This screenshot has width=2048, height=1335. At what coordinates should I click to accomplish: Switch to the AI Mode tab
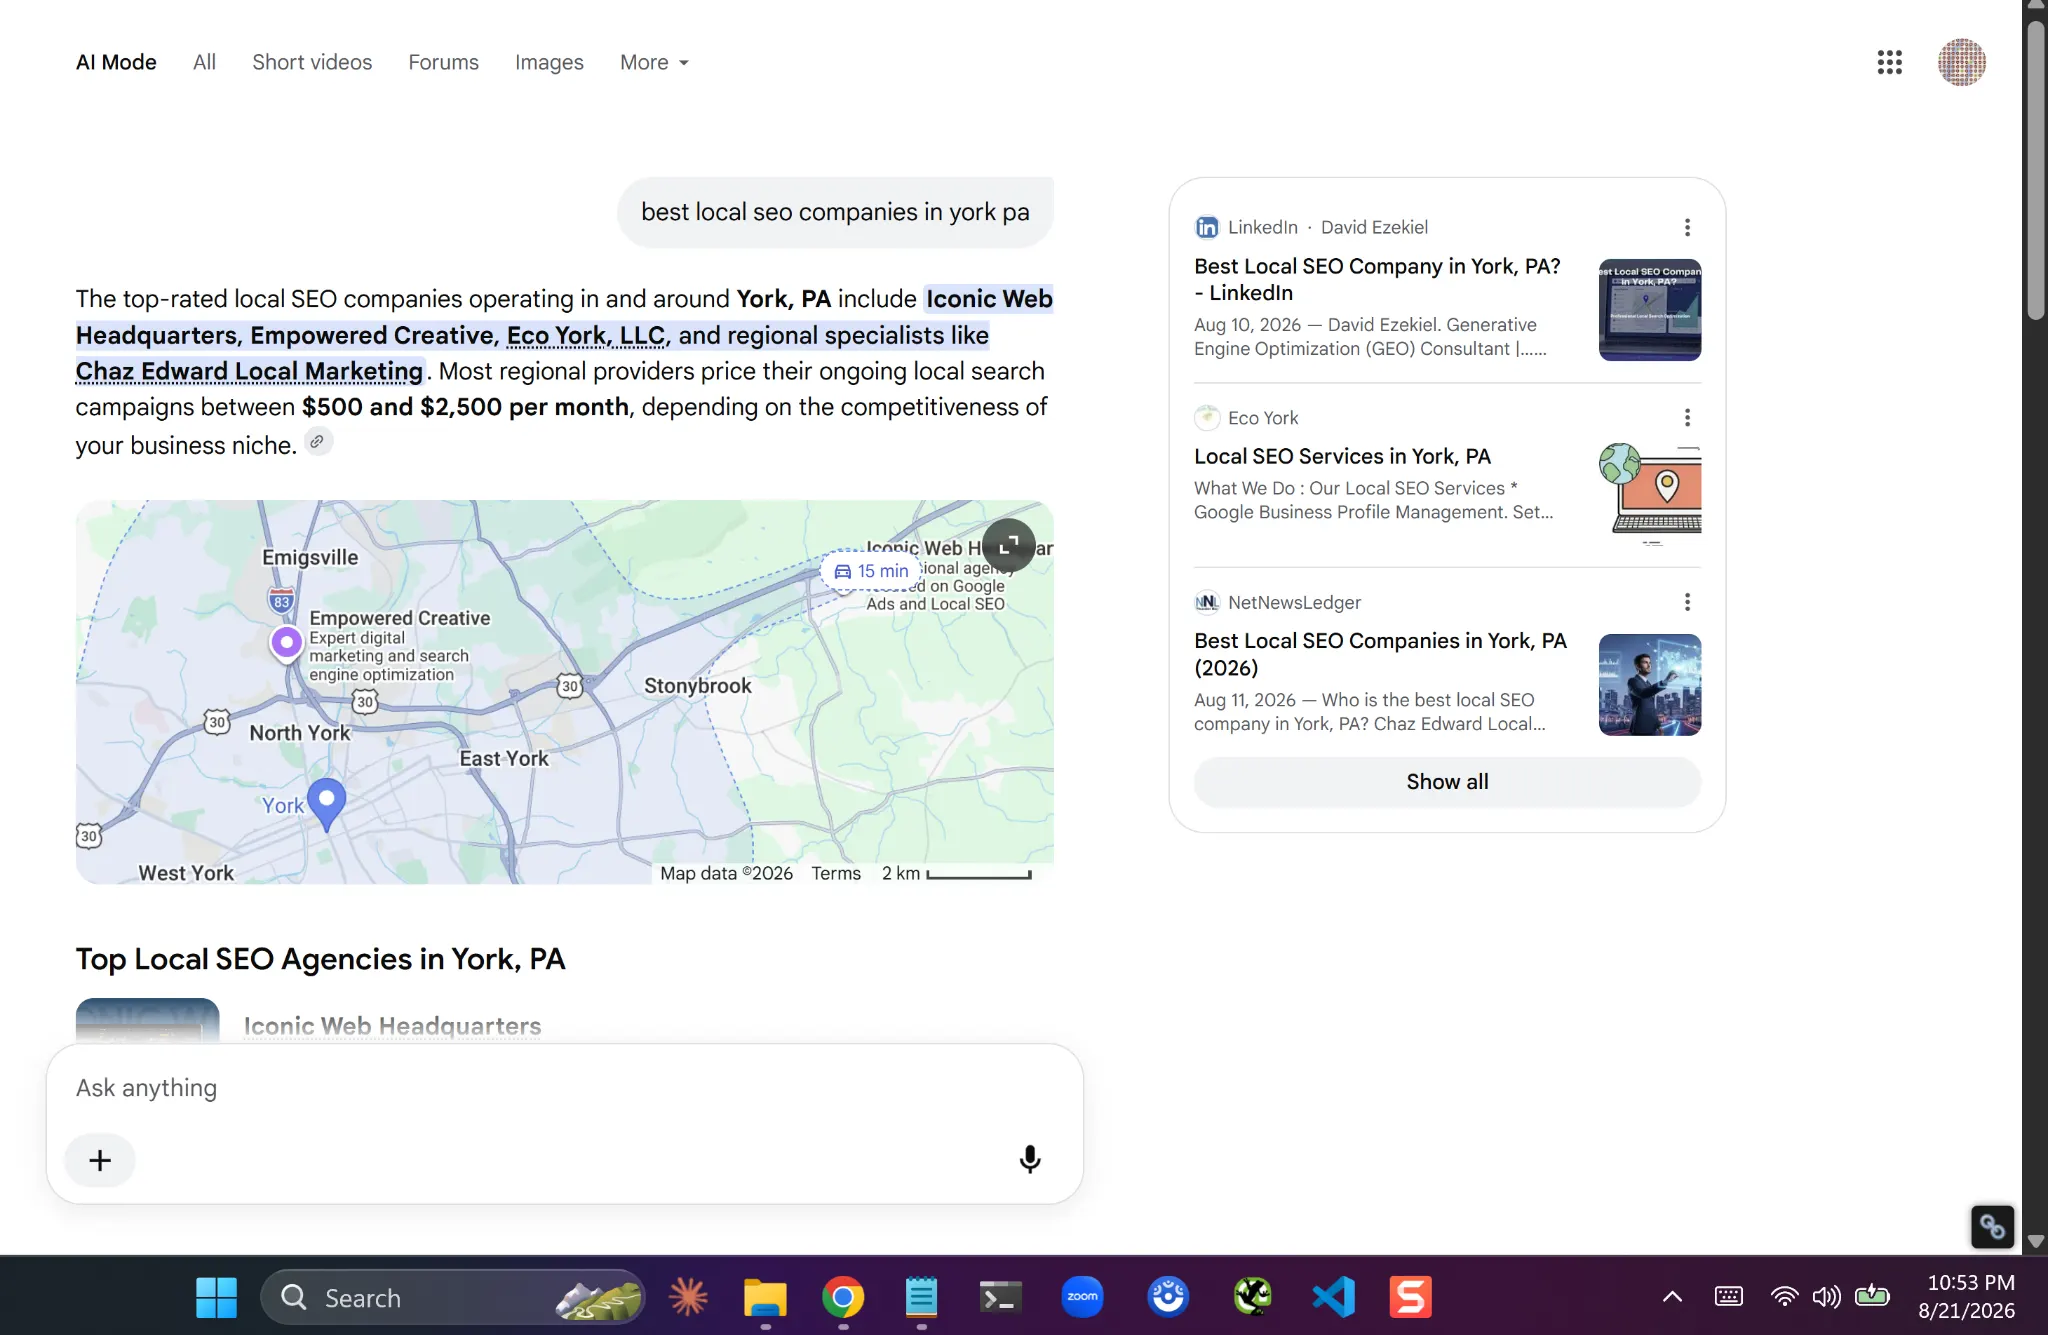(x=116, y=62)
